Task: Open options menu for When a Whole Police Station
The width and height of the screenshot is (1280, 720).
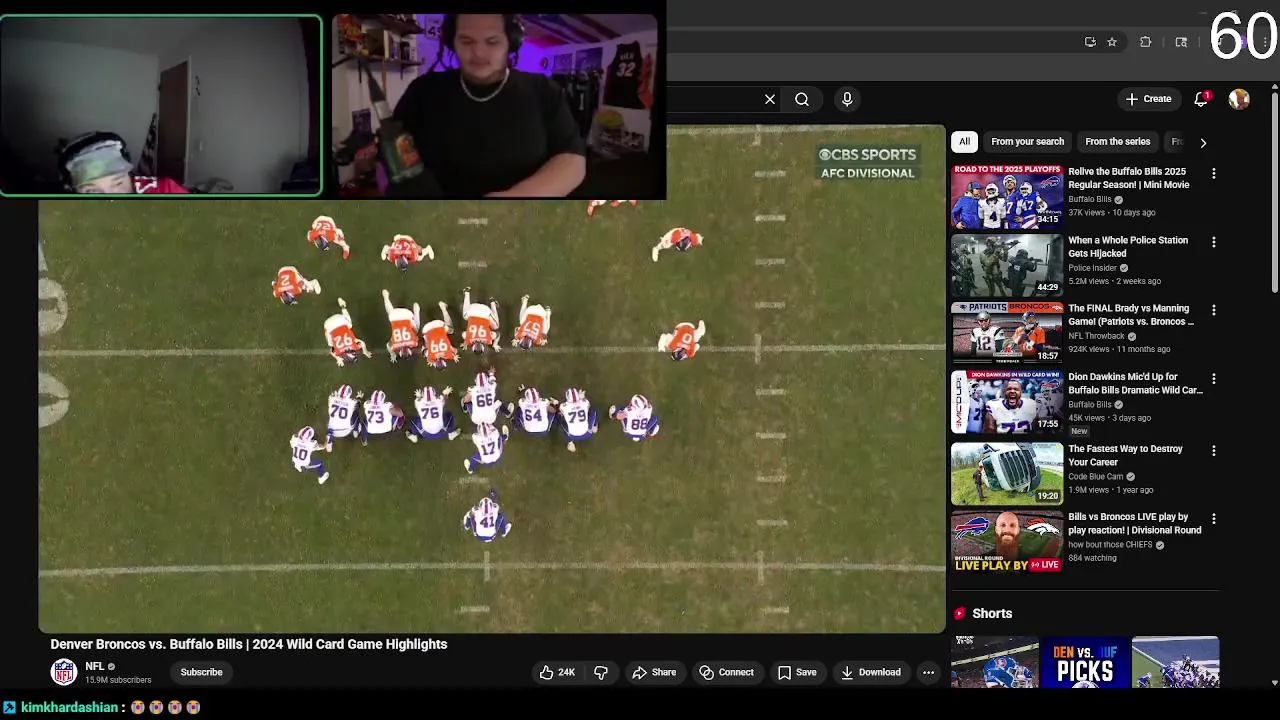Action: (x=1214, y=242)
